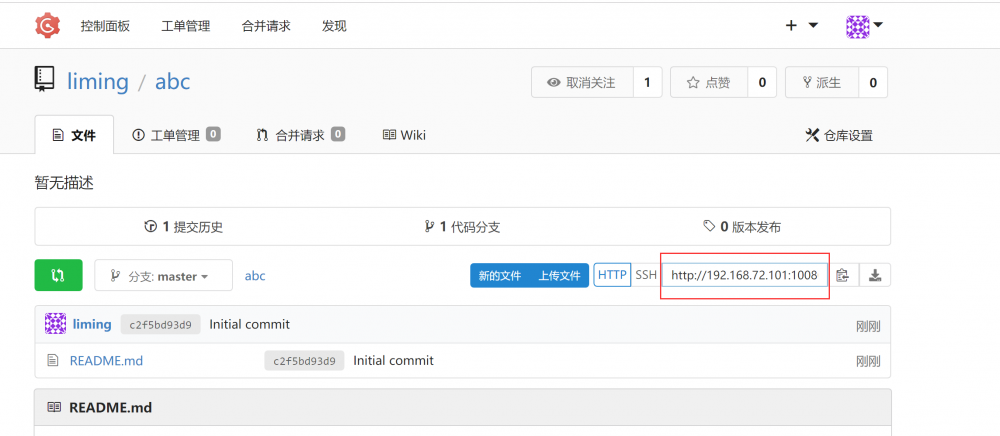Screen dimensions: 1000x436
Task: Select the HTTP clone protocol
Action: pos(612,275)
